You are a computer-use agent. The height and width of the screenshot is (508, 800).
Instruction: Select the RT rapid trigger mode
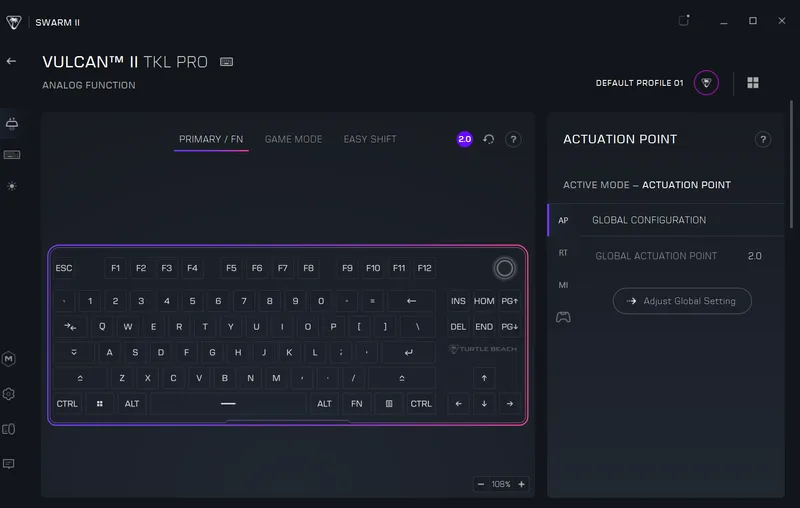(x=563, y=253)
